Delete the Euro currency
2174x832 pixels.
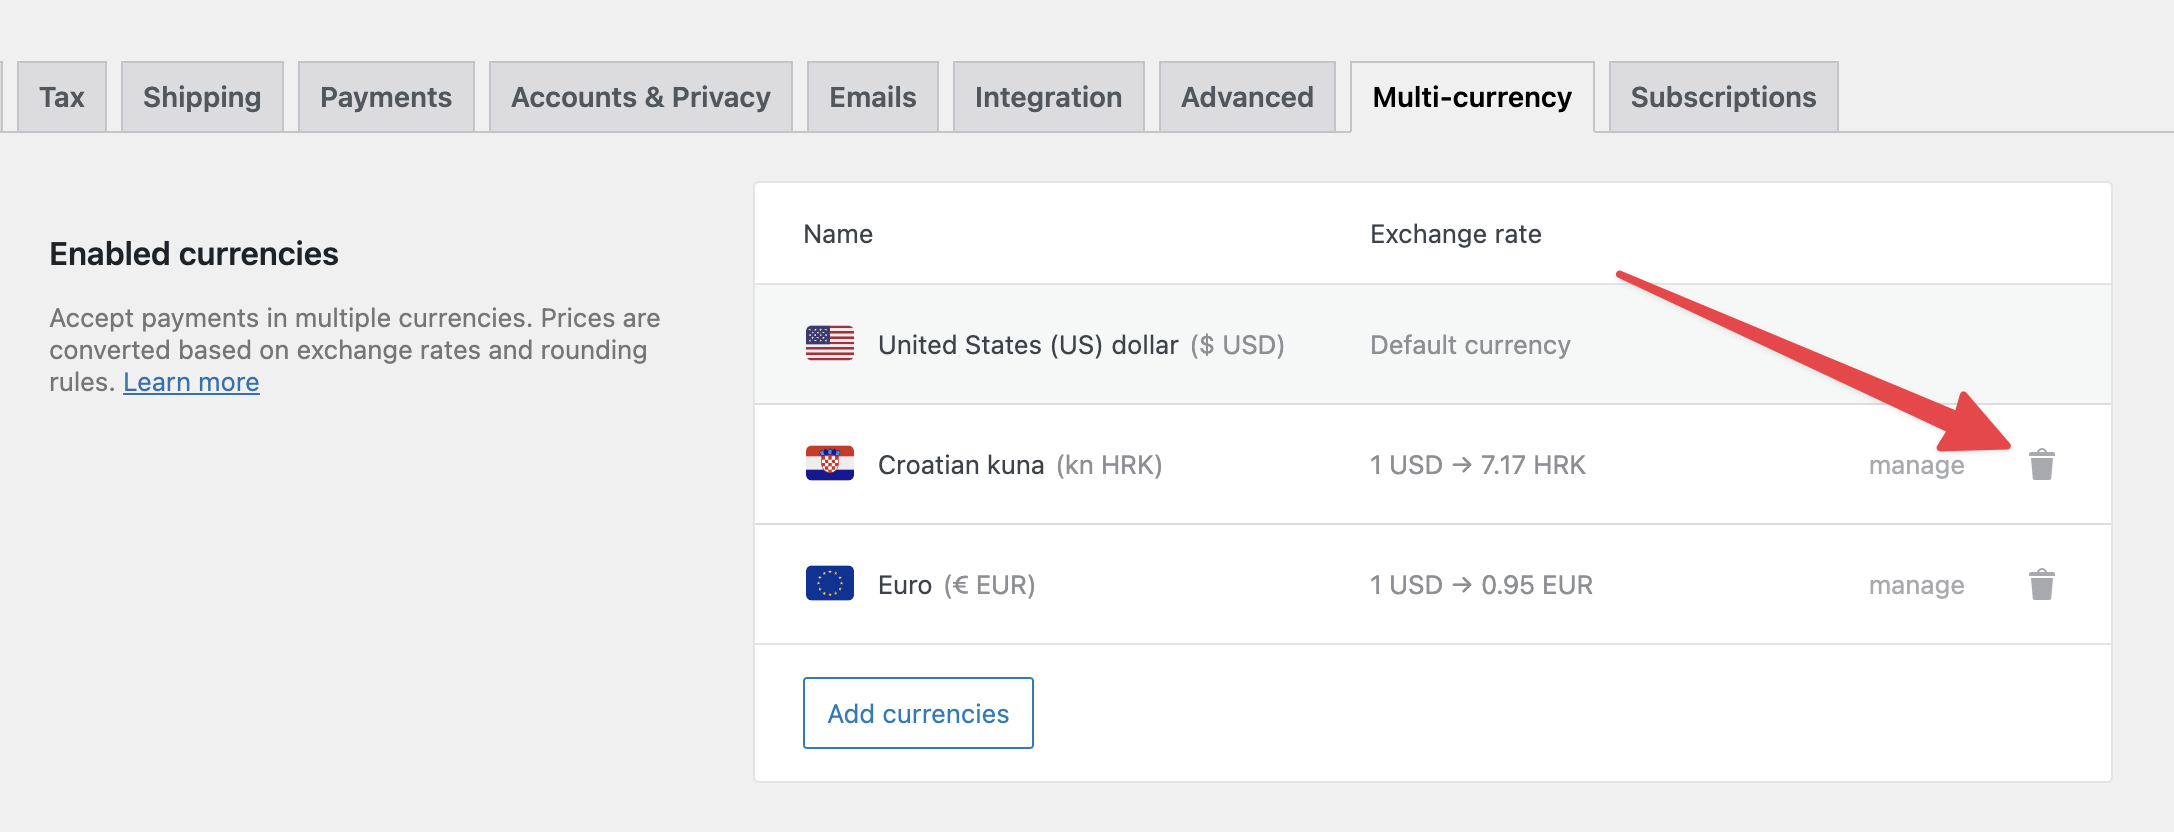(x=2041, y=585)
